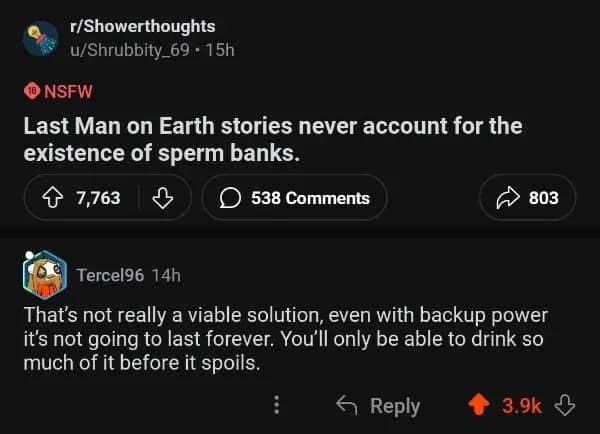Open the 538 Comments section

[294, 198]
